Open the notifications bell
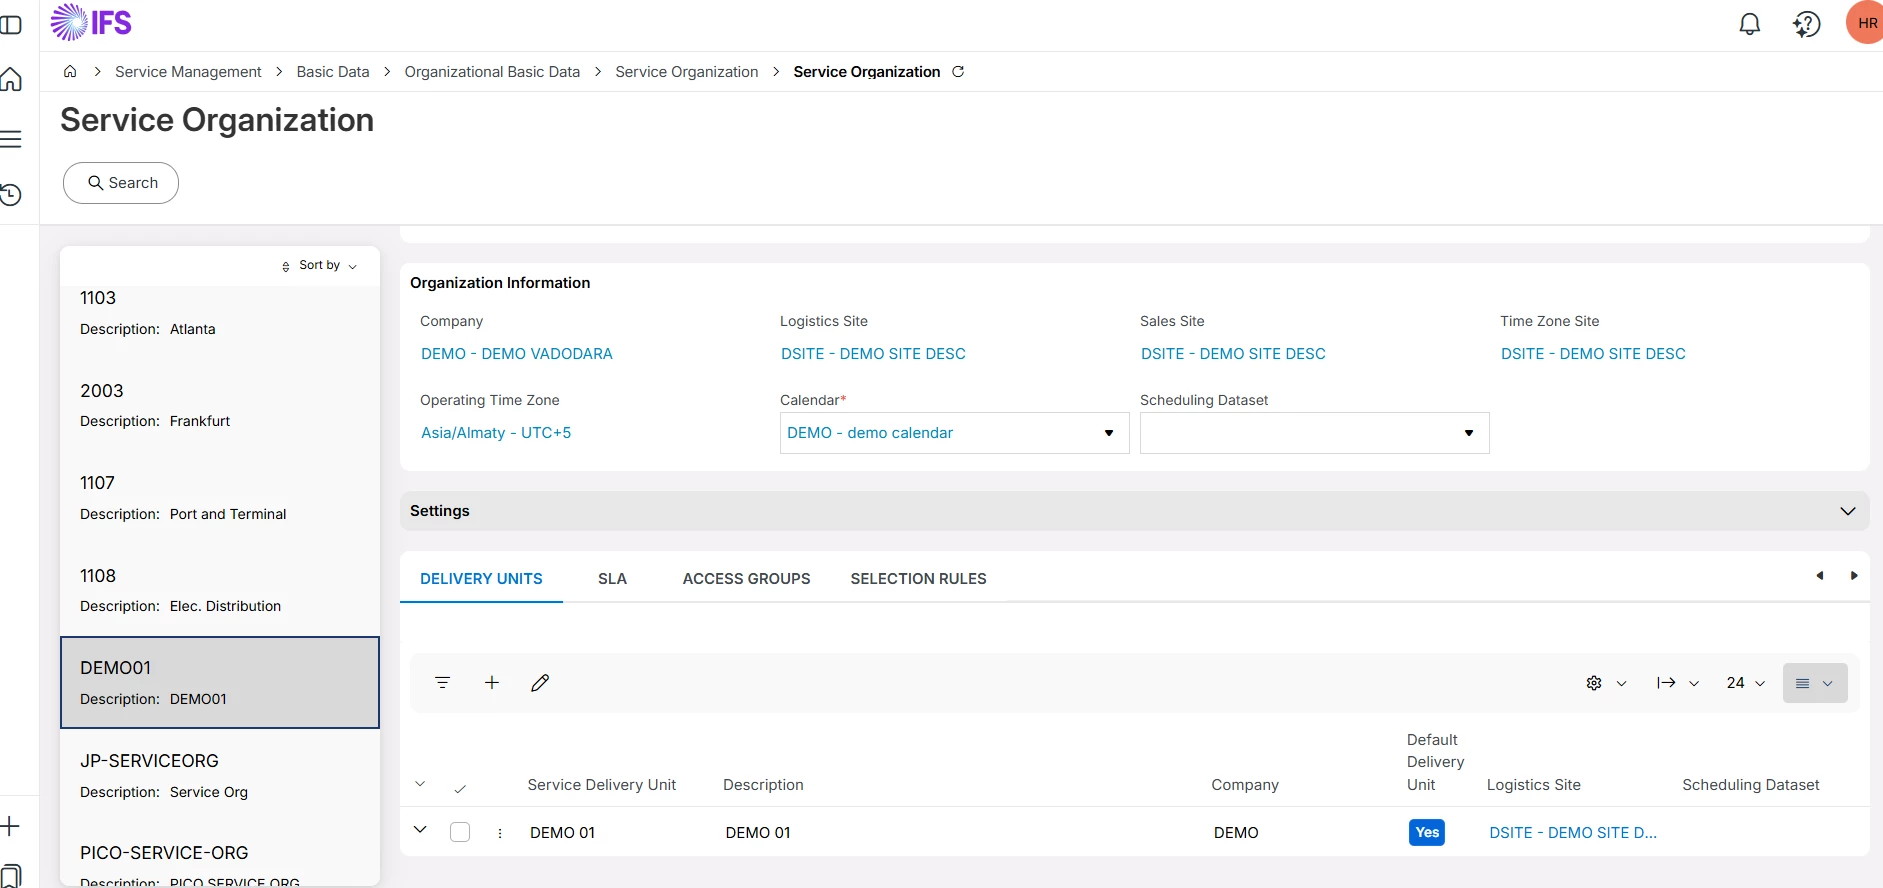 pos(1749,24)
